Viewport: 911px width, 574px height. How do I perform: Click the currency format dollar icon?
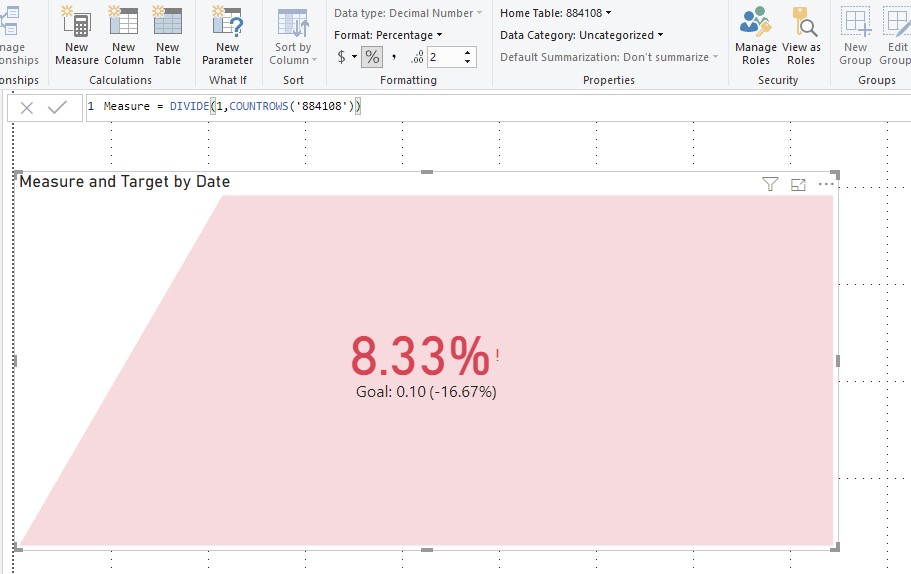point(341,57)
